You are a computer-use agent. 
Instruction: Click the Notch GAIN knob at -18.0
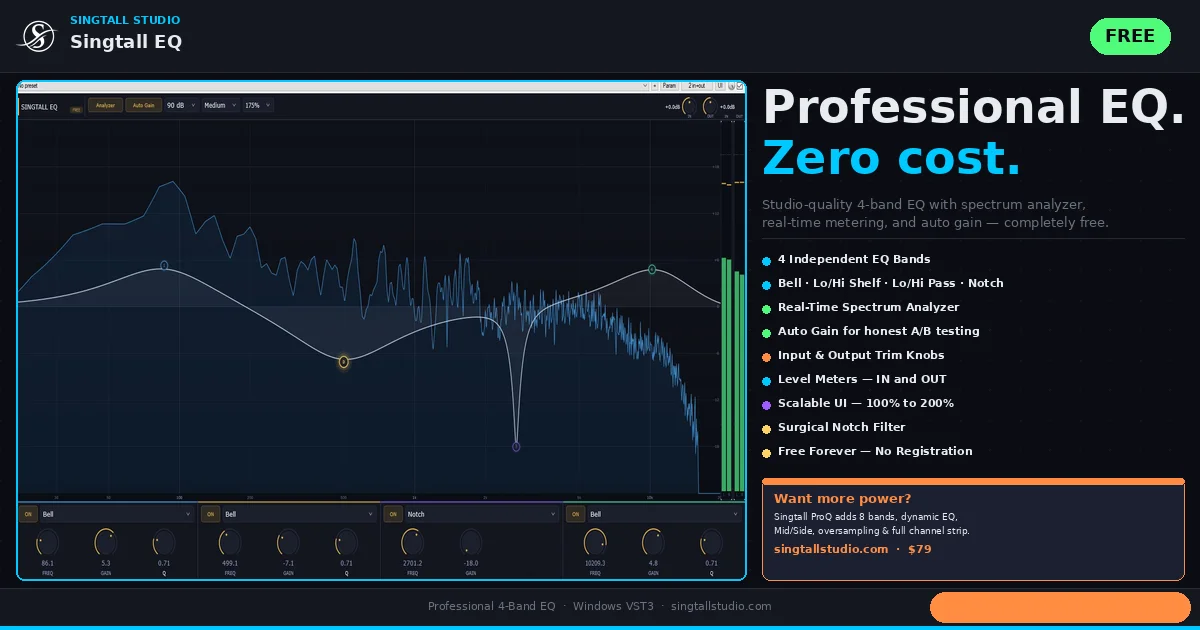pos(471,543)
